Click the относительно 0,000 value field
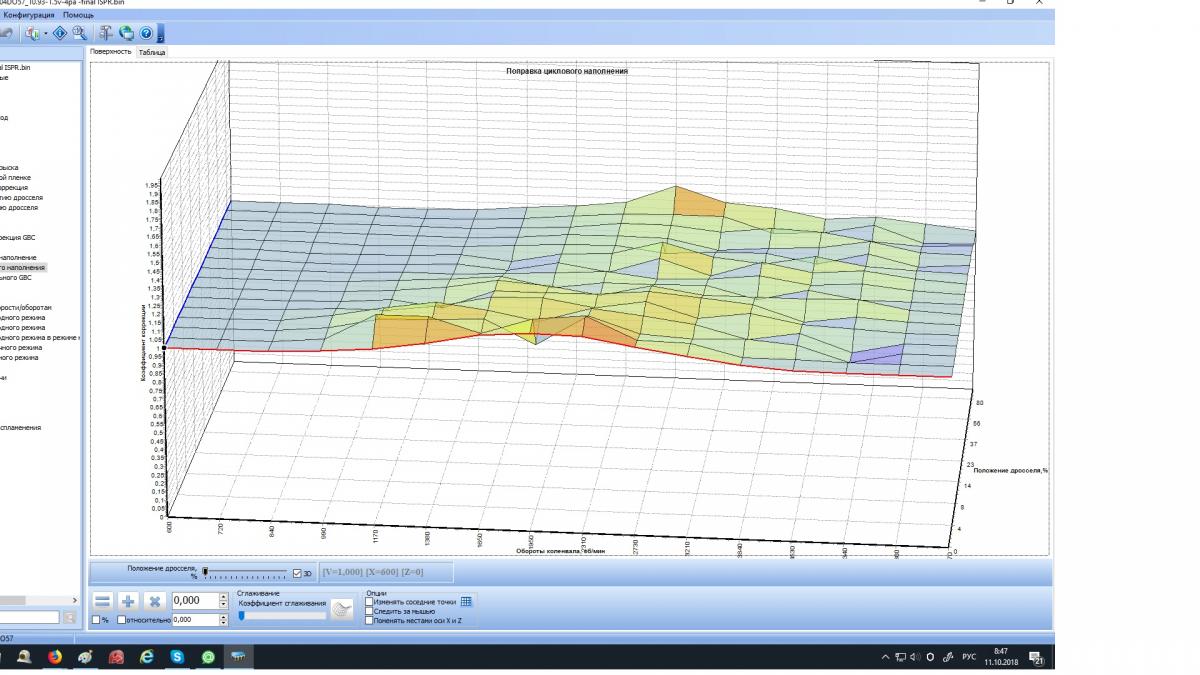1200x675 pixels. click(x=195, y=620)
